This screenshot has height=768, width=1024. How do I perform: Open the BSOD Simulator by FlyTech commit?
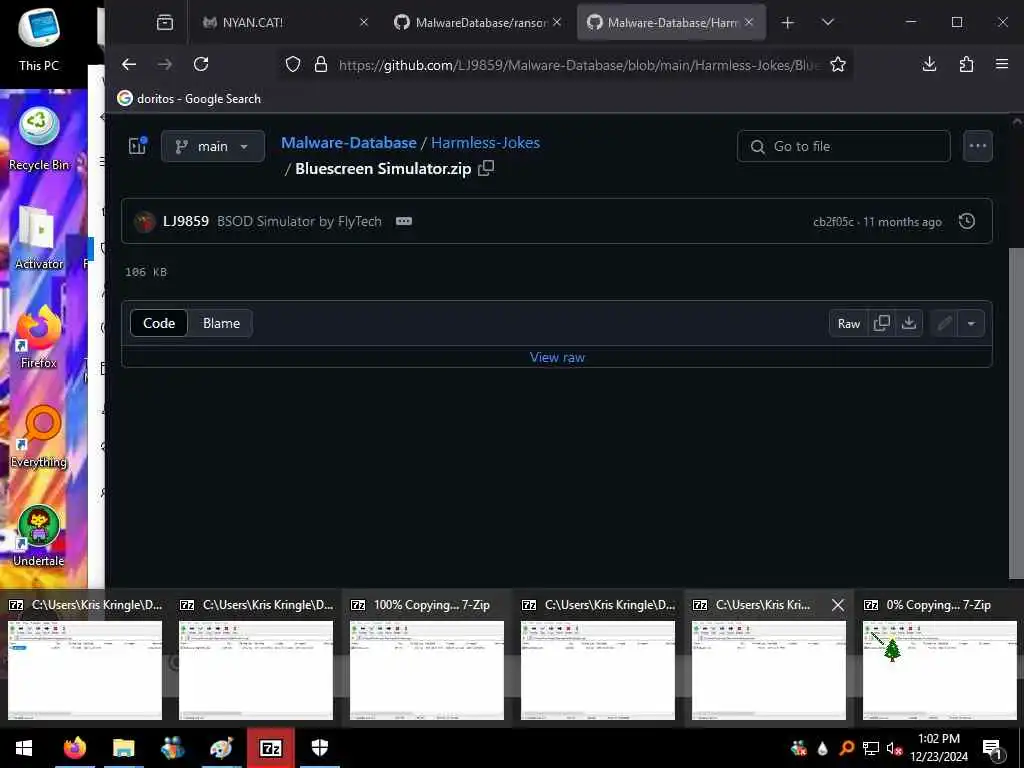point(299,221)
